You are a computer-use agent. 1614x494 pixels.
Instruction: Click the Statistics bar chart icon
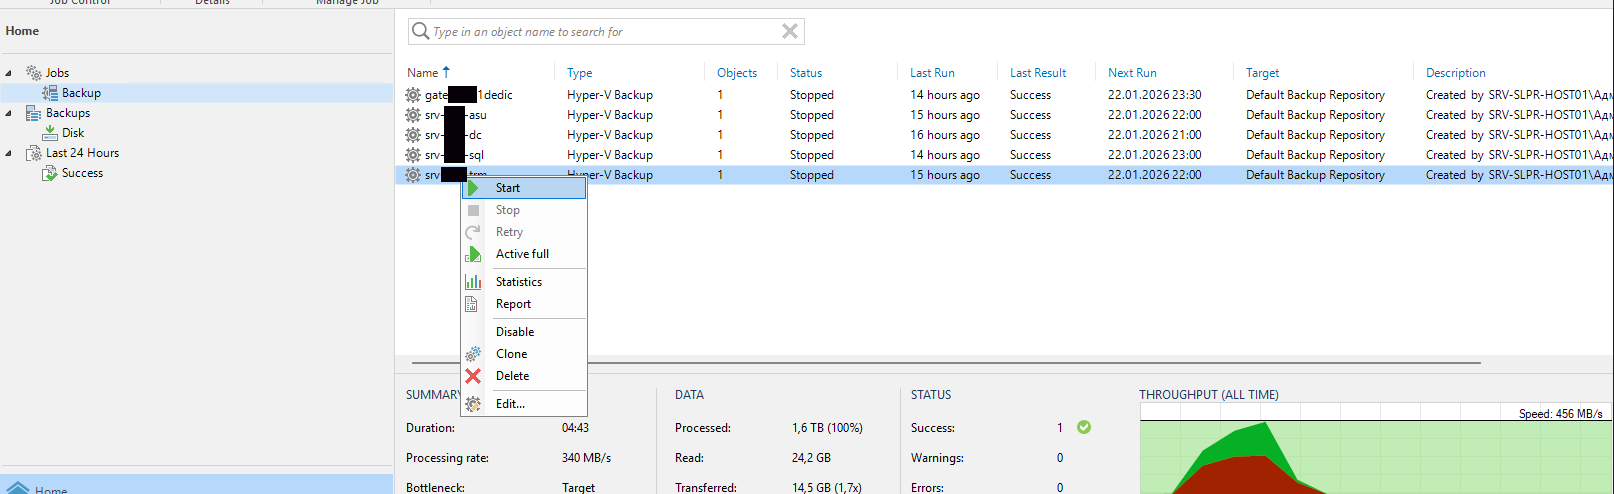pyautogui.click(x=473, y=282)
